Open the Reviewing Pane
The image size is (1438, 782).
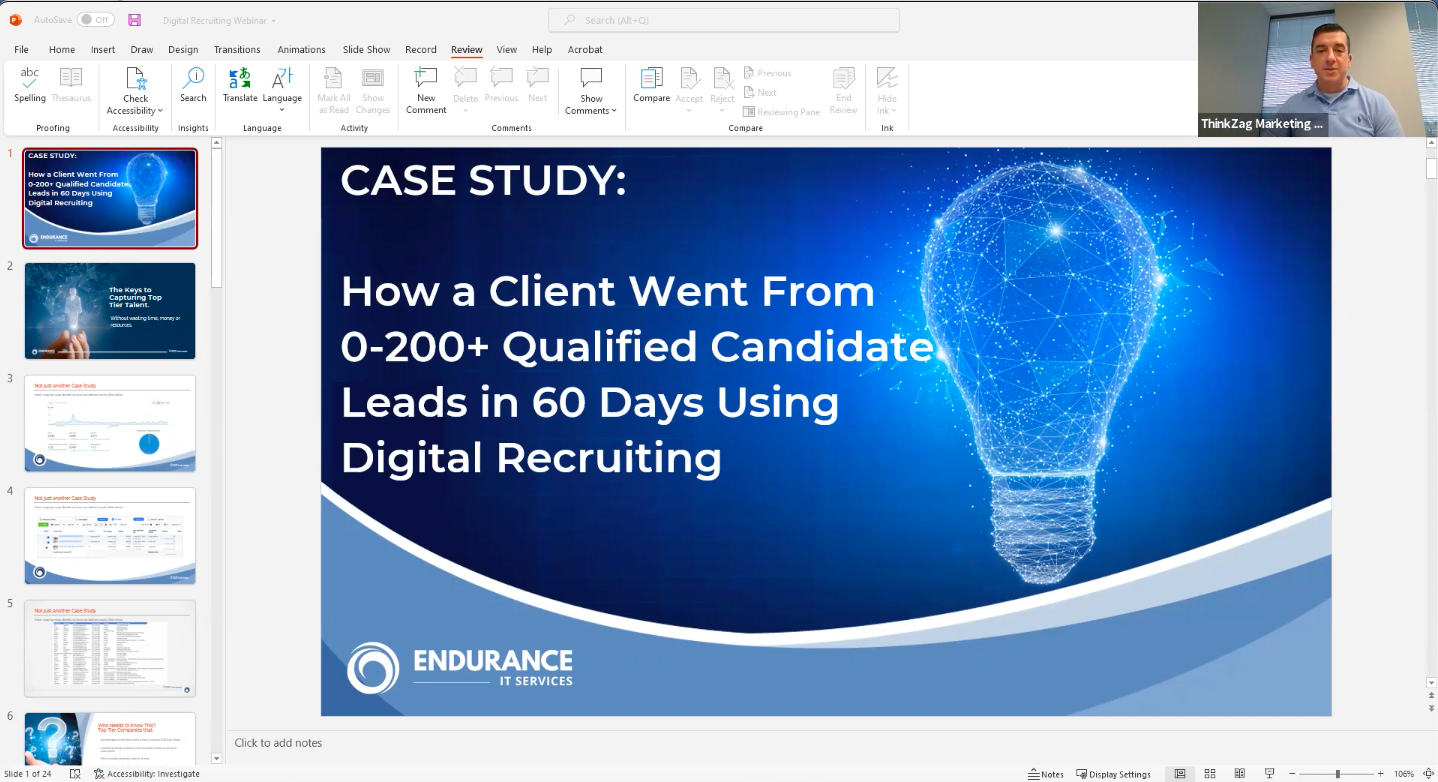781,112
